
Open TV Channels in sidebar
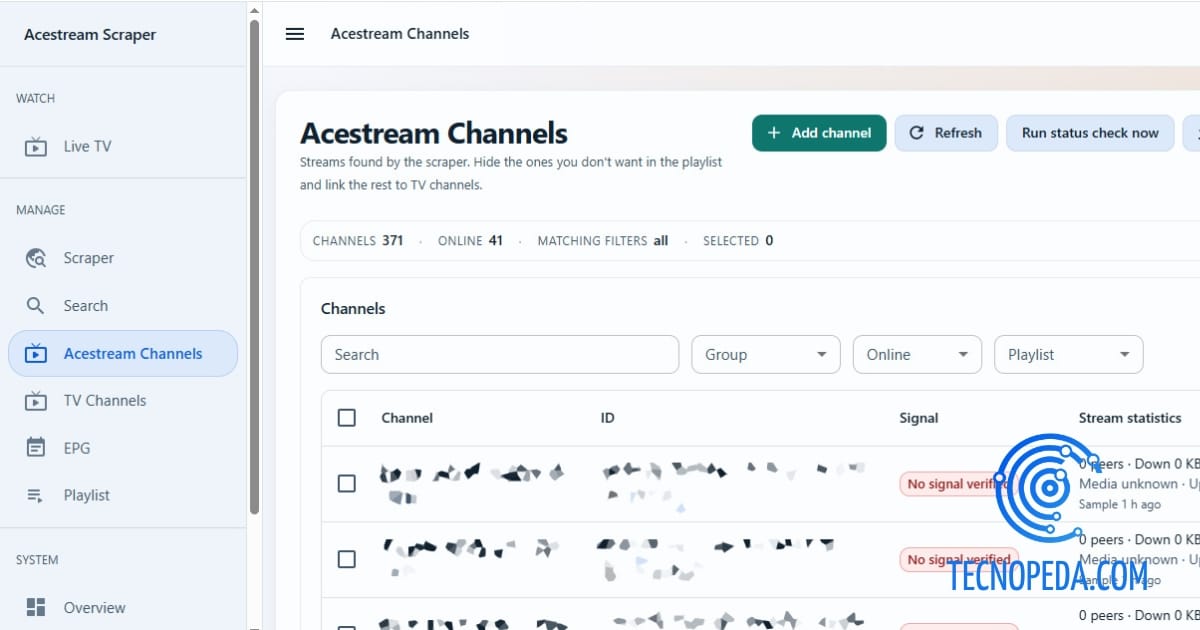(x=123, y=400)
